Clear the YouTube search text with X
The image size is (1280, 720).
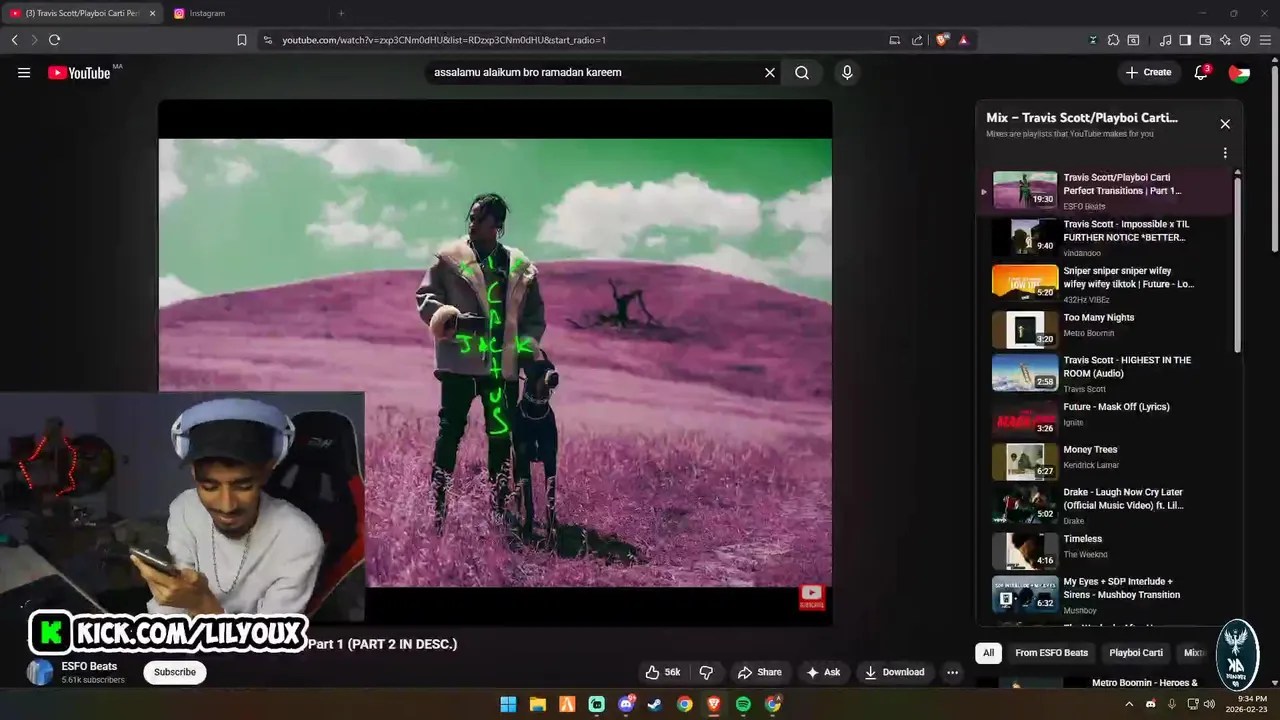770,72
